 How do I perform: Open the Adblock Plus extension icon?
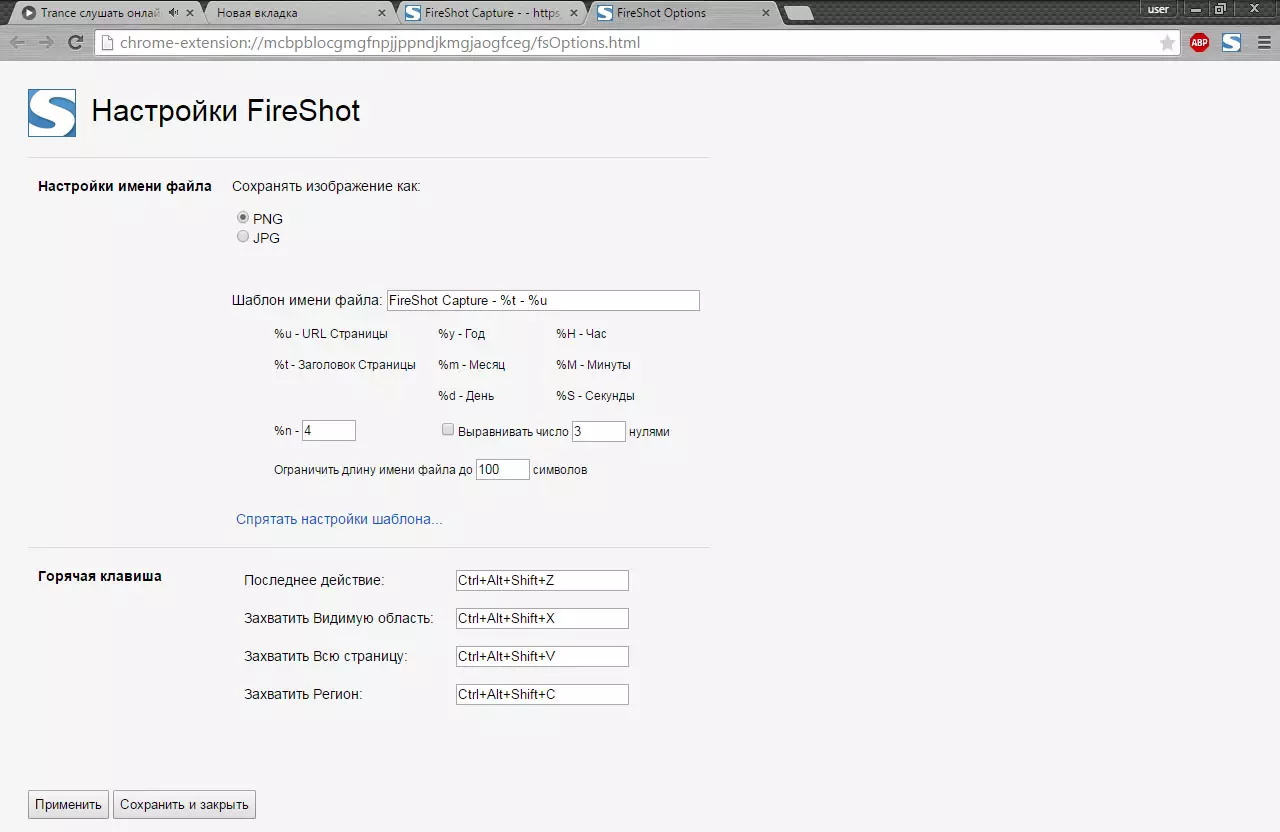(1199, 43)
